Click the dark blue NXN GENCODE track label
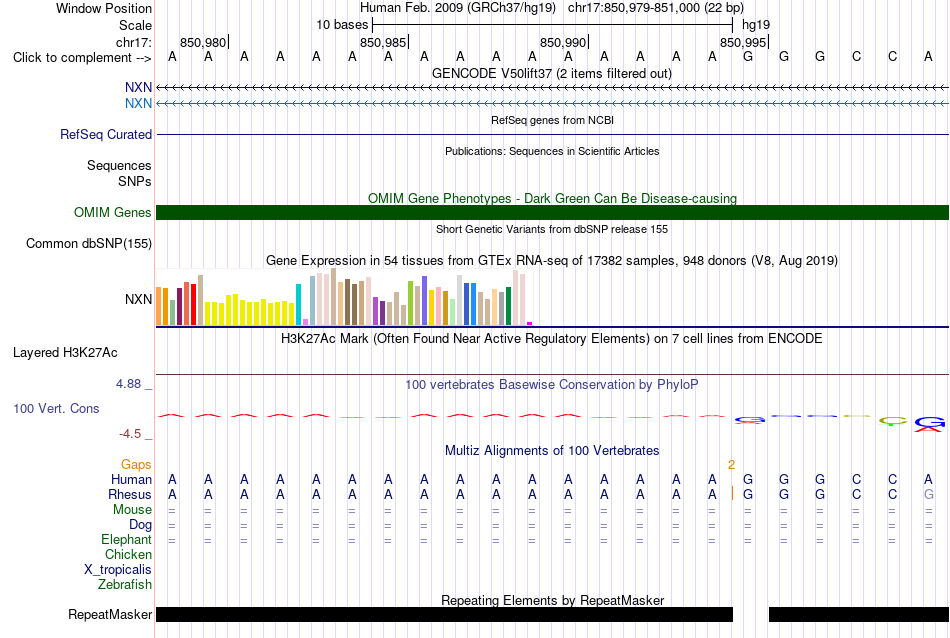 [x=138, y=87]
